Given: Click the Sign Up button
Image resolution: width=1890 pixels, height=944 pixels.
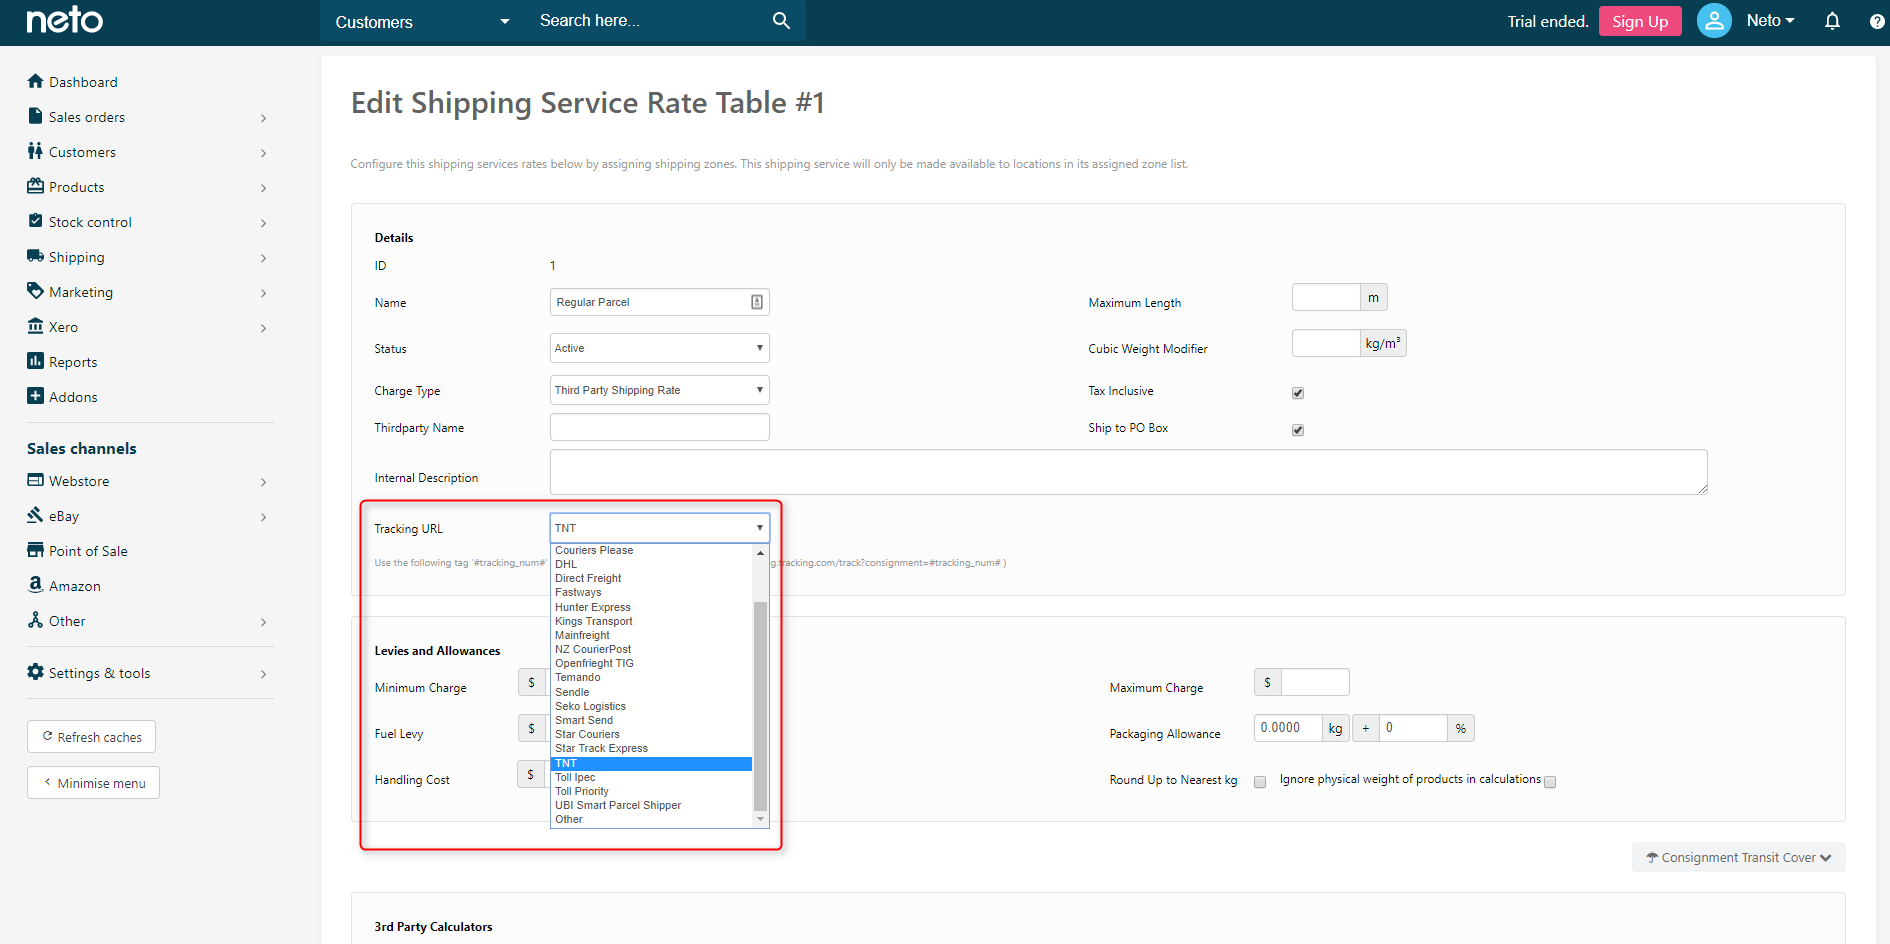Looking at the screenshot, I should 1640,21.
